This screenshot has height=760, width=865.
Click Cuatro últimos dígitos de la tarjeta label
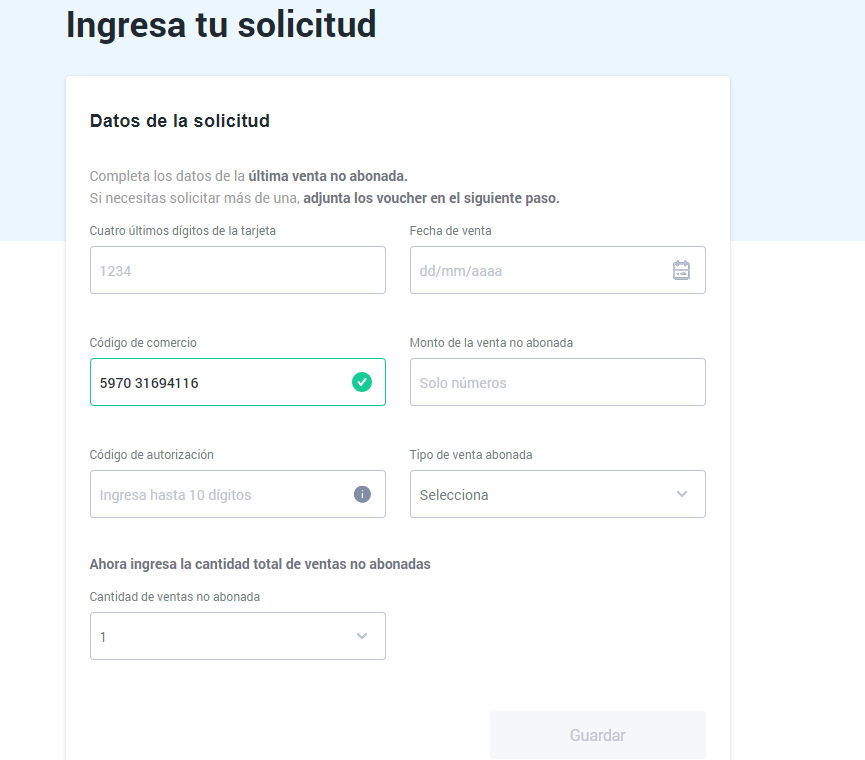click(x=183, y=231)
